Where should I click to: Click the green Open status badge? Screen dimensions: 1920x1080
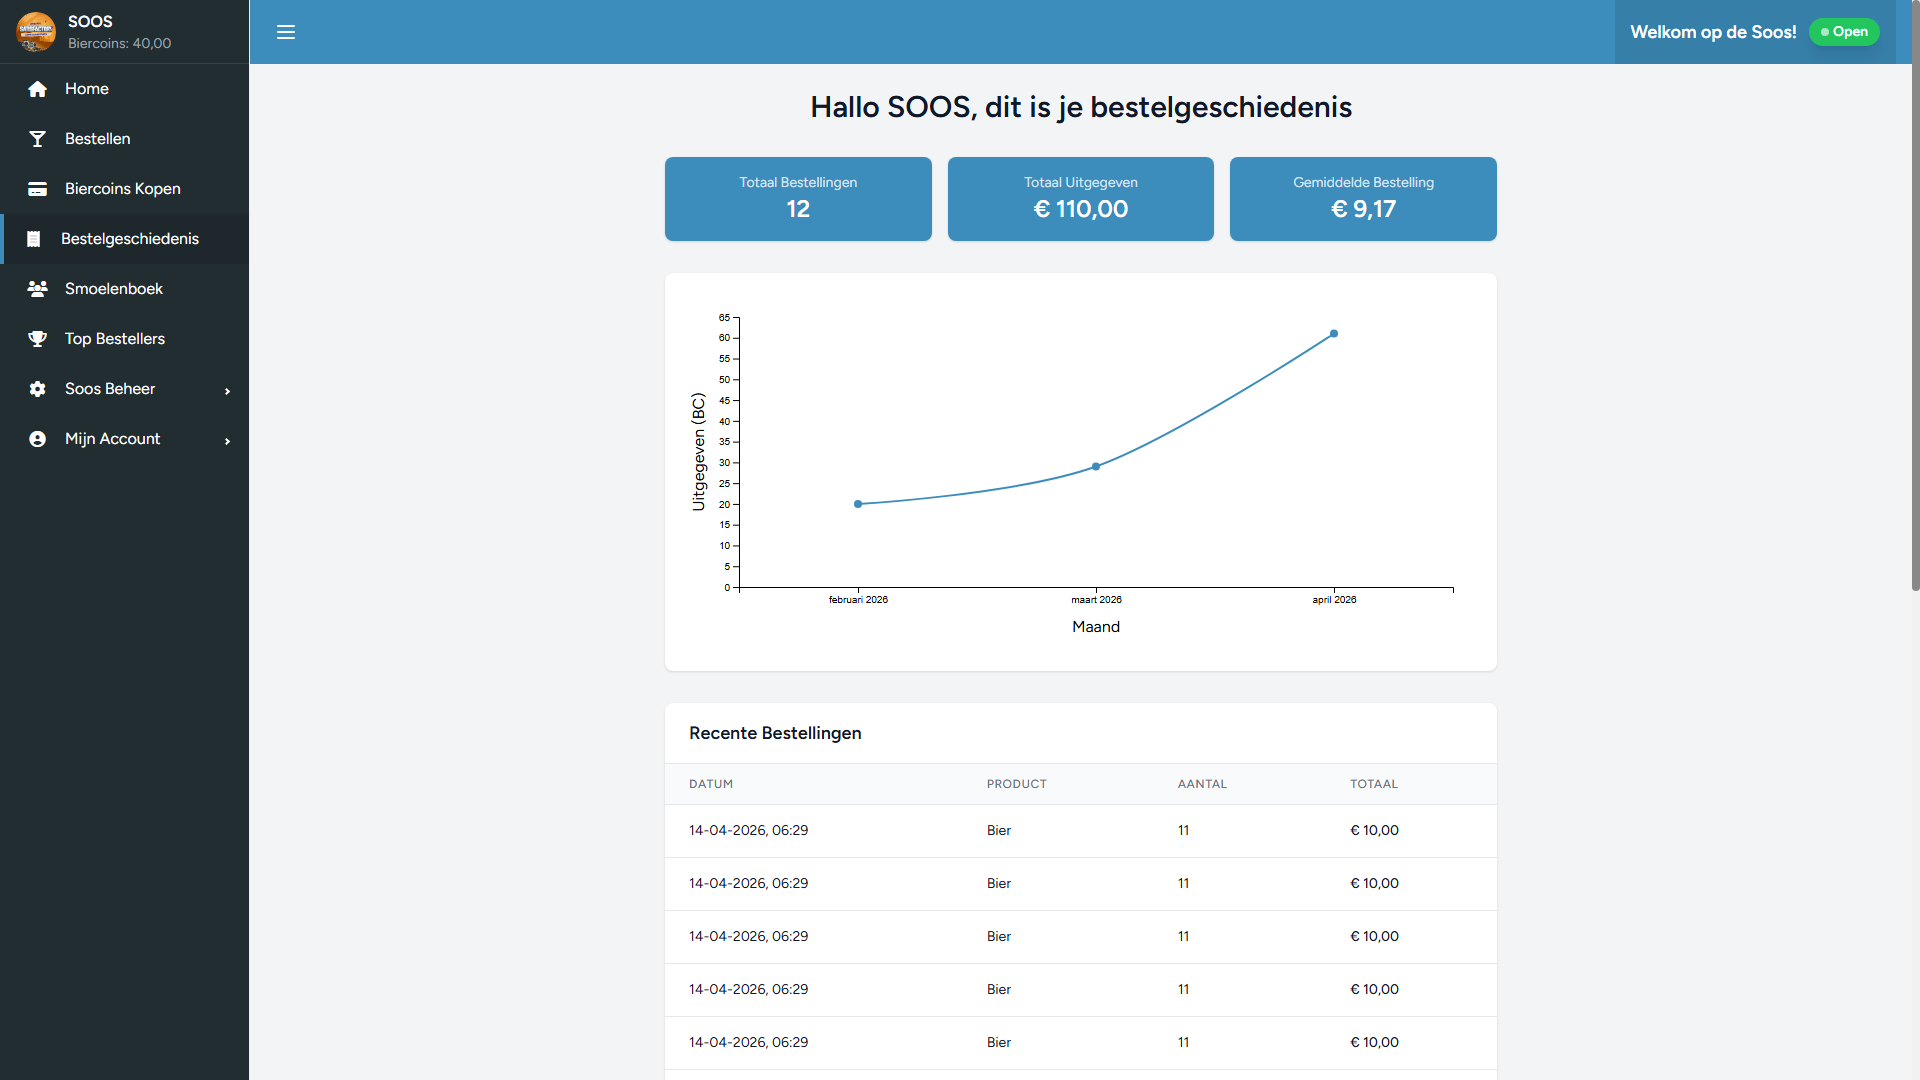[x=1844, y=32]
